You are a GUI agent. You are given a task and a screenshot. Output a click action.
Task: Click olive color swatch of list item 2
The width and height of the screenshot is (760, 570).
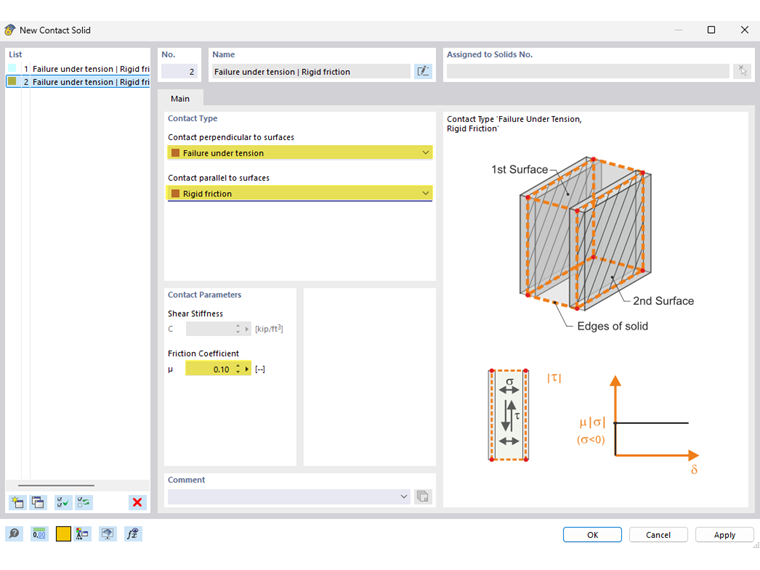12,81
